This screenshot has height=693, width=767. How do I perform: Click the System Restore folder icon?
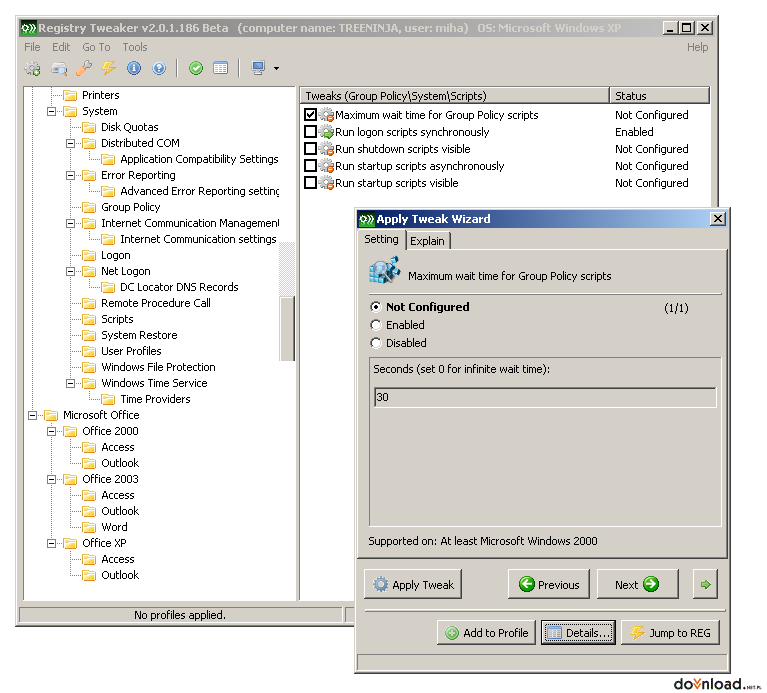[89, 335]
